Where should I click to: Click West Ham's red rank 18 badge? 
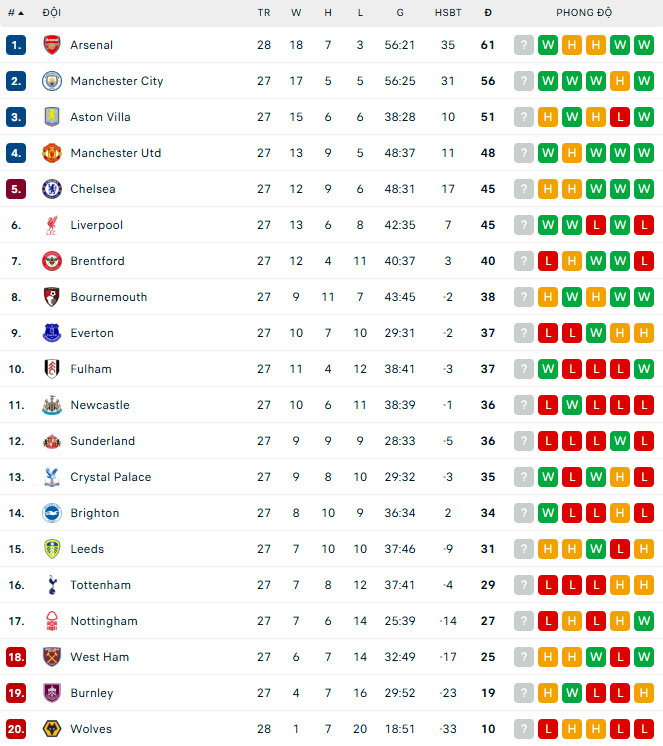(x=15, y=657)
